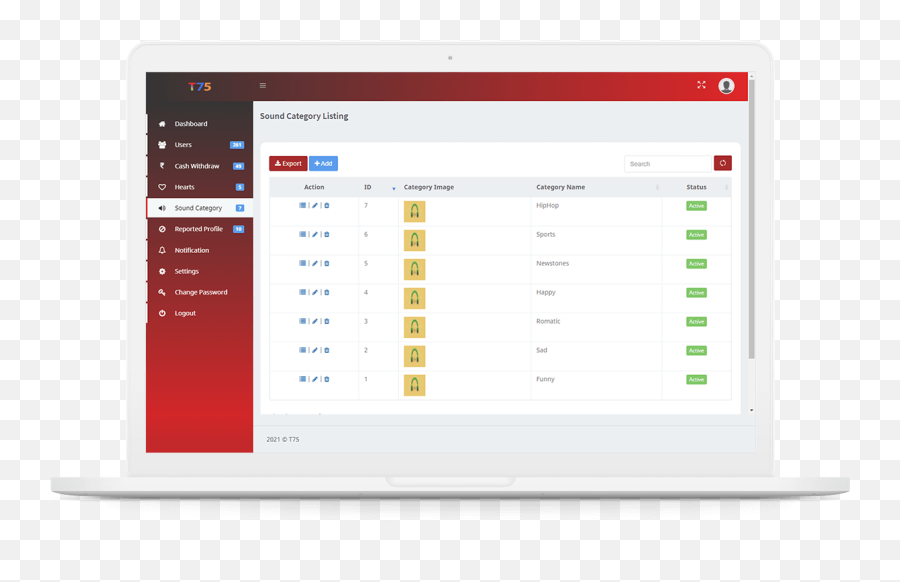The width and height of the screenshot is (900, 582).
Task: Click the edit pencil for Happy row
Action: tap(315, 292)
